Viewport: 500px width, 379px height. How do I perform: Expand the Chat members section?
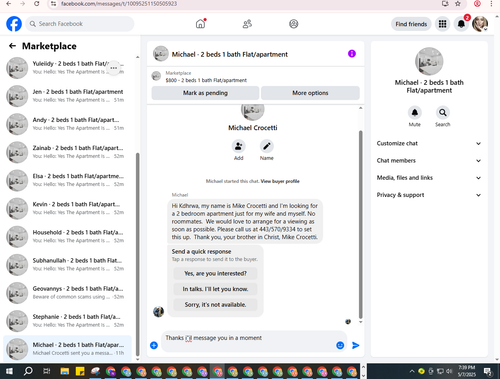[429, 161]
